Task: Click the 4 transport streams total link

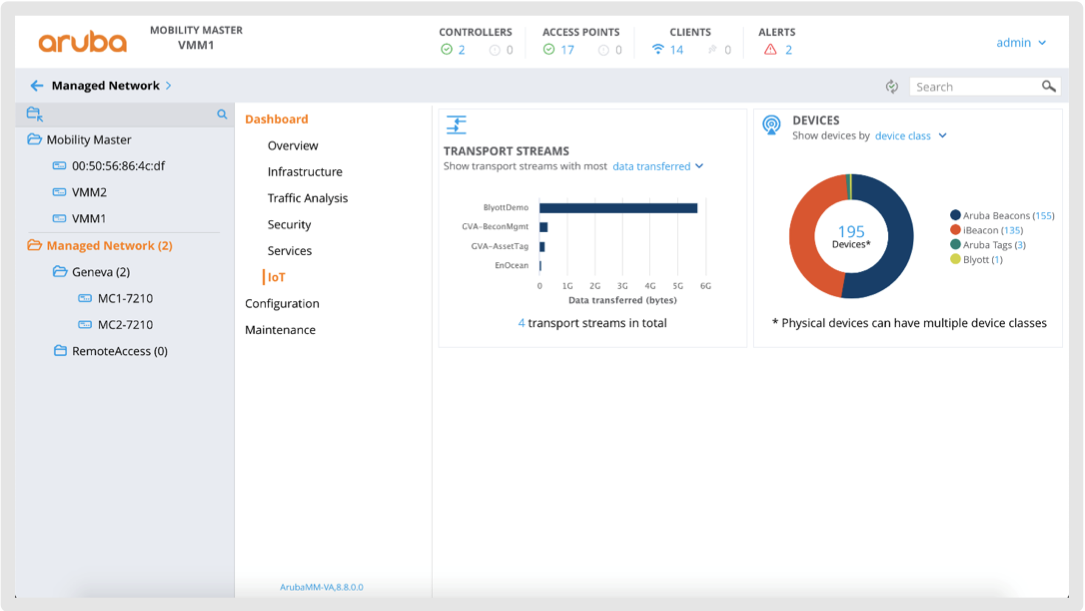Action: (x=592, y=323)
